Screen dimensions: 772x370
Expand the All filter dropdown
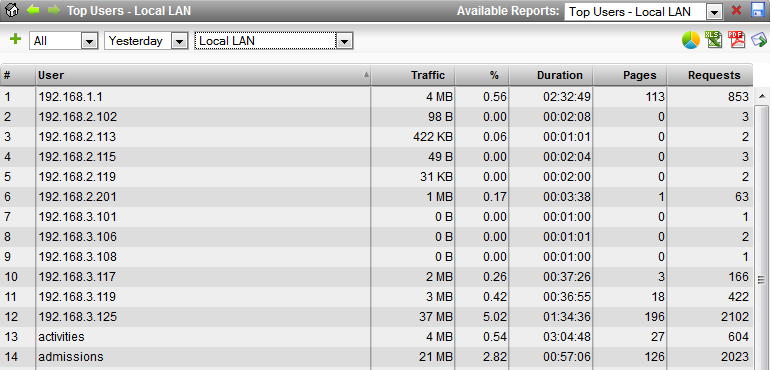click(x=63, y=41)
